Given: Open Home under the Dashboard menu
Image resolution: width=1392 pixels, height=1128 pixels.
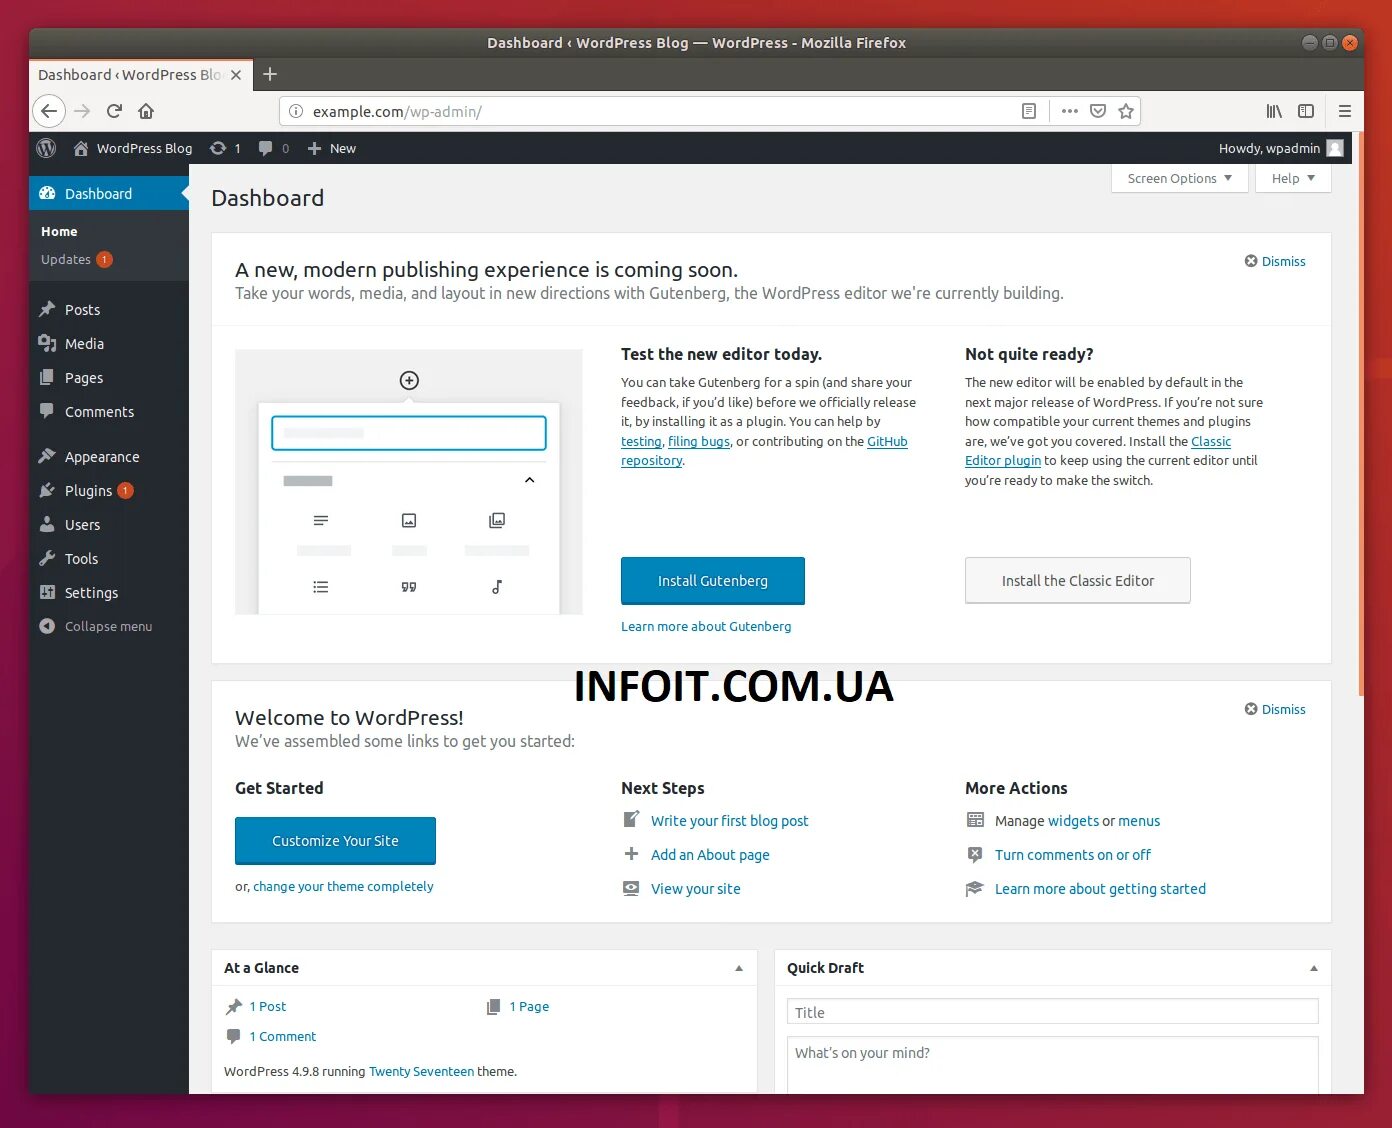Looking at the screenshot, I should coord(59,231).
